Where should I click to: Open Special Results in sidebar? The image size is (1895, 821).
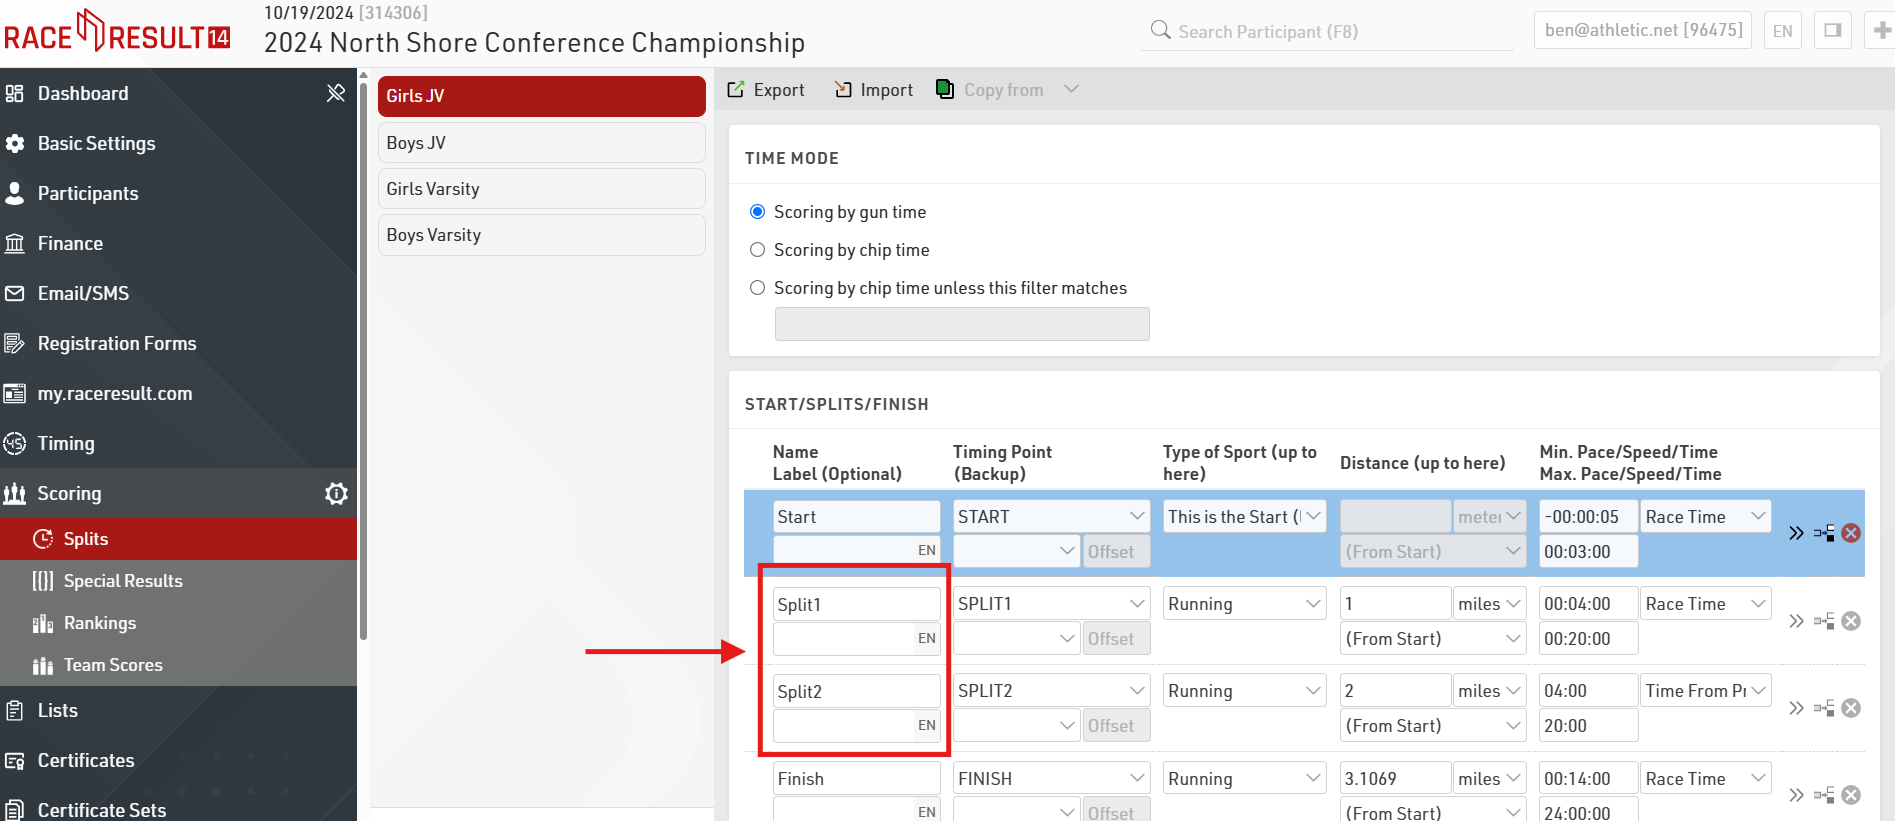(x=123, y=581)
